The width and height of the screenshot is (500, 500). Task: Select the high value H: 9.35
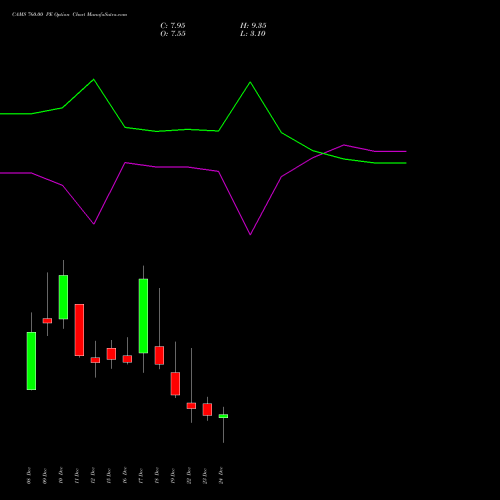click(253, 26)
